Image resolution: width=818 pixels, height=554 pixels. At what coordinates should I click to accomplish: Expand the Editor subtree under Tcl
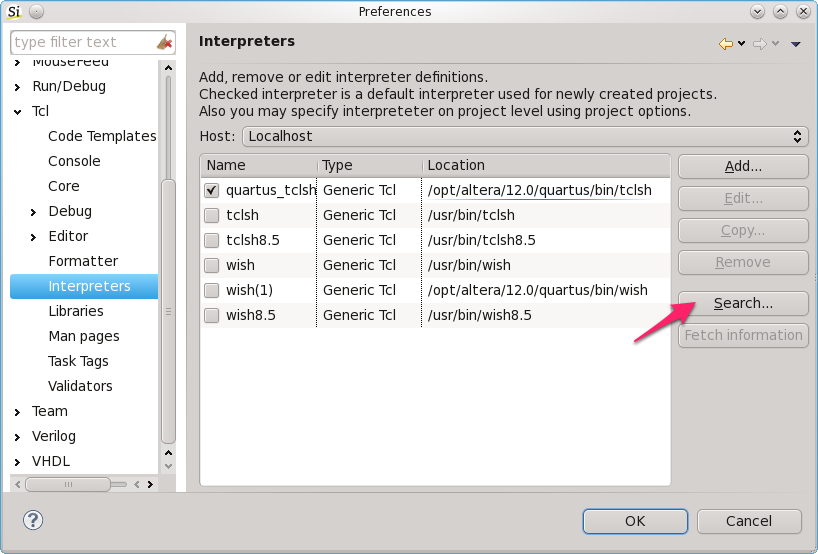pos(34,237)
